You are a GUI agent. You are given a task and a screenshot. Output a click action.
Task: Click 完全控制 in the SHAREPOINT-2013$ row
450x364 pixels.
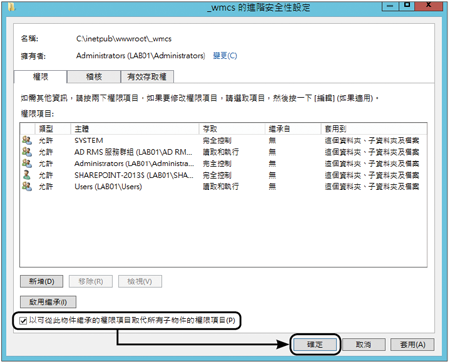pyautogui.click(x=217, y=175)
